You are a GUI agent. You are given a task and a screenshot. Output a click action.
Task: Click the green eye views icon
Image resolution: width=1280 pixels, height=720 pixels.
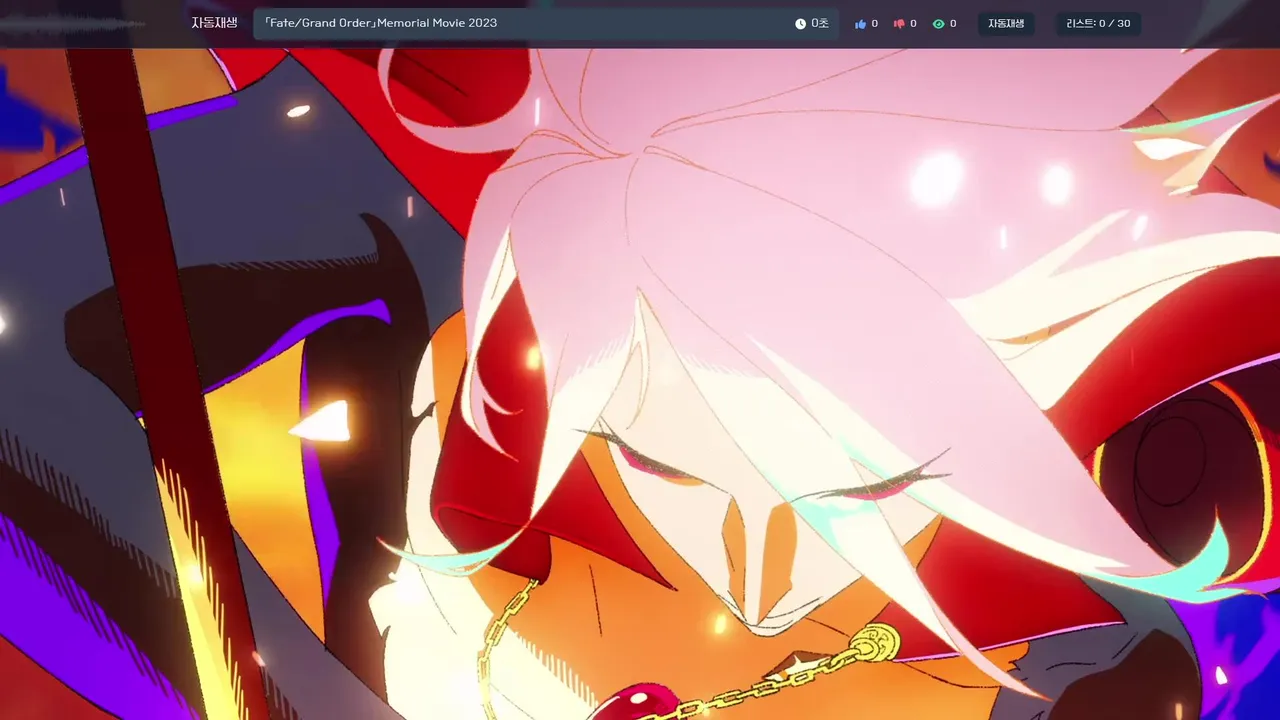click(x=938, y=24)
